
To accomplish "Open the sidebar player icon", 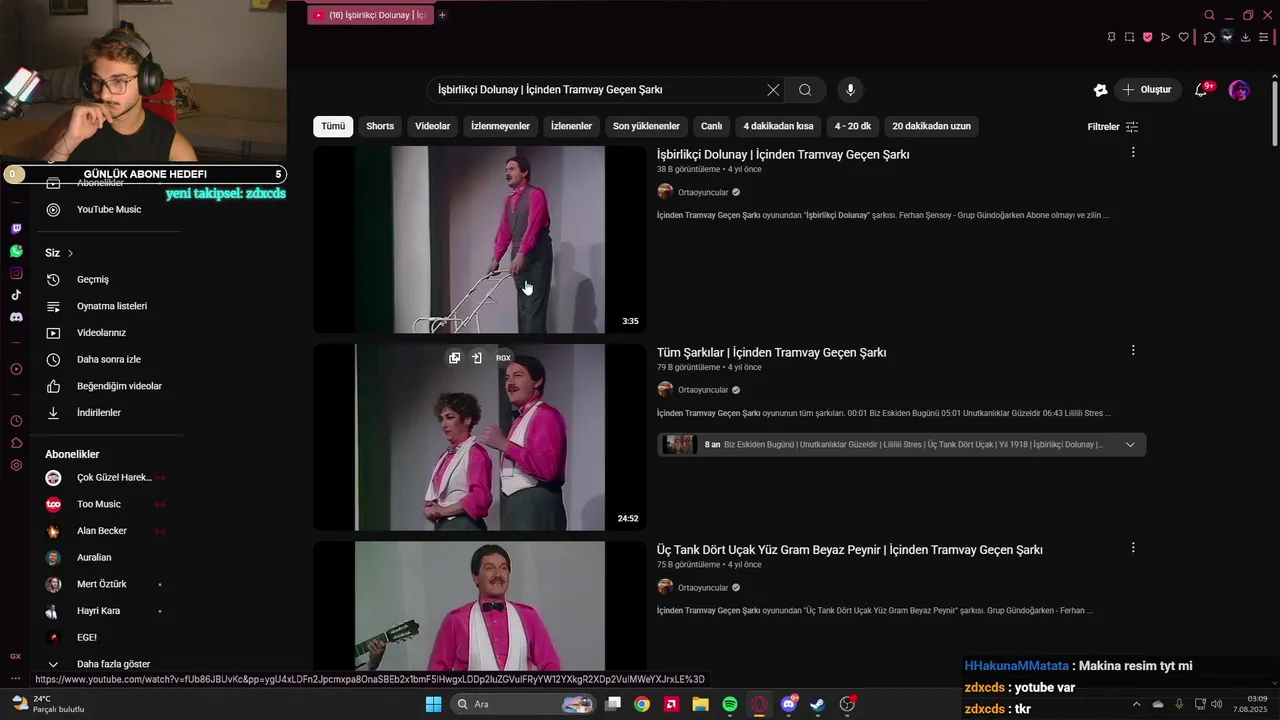I will [x=16, y=369].
